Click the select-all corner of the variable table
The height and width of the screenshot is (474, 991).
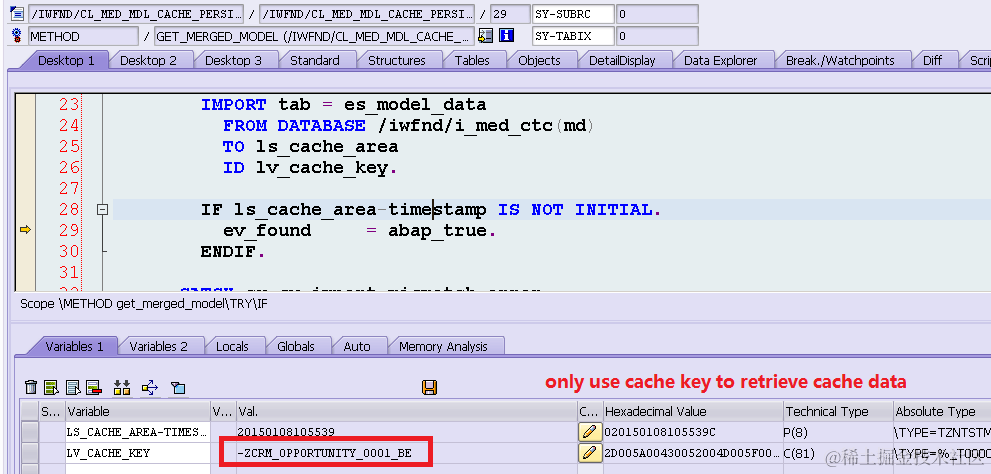point(30,411)
